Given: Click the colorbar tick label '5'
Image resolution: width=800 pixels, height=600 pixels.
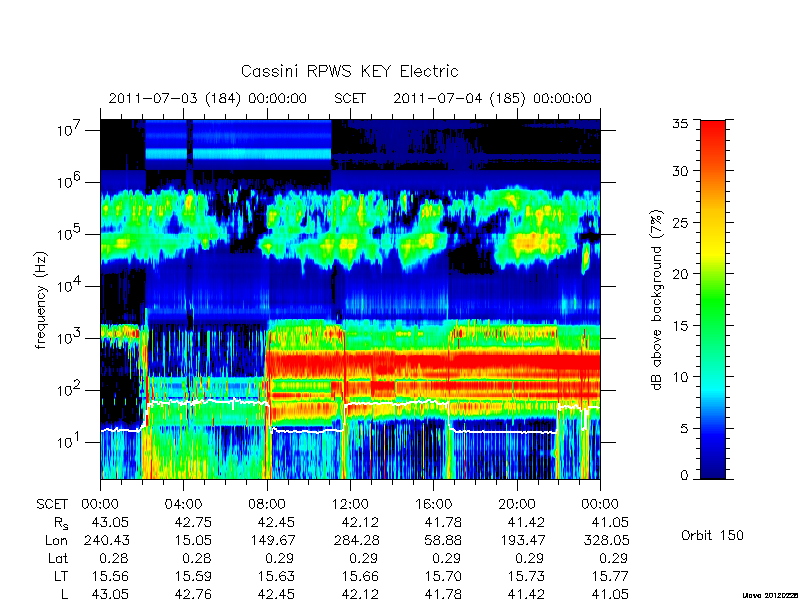Looking at the screenshot, I should click(x=685, y=429).
